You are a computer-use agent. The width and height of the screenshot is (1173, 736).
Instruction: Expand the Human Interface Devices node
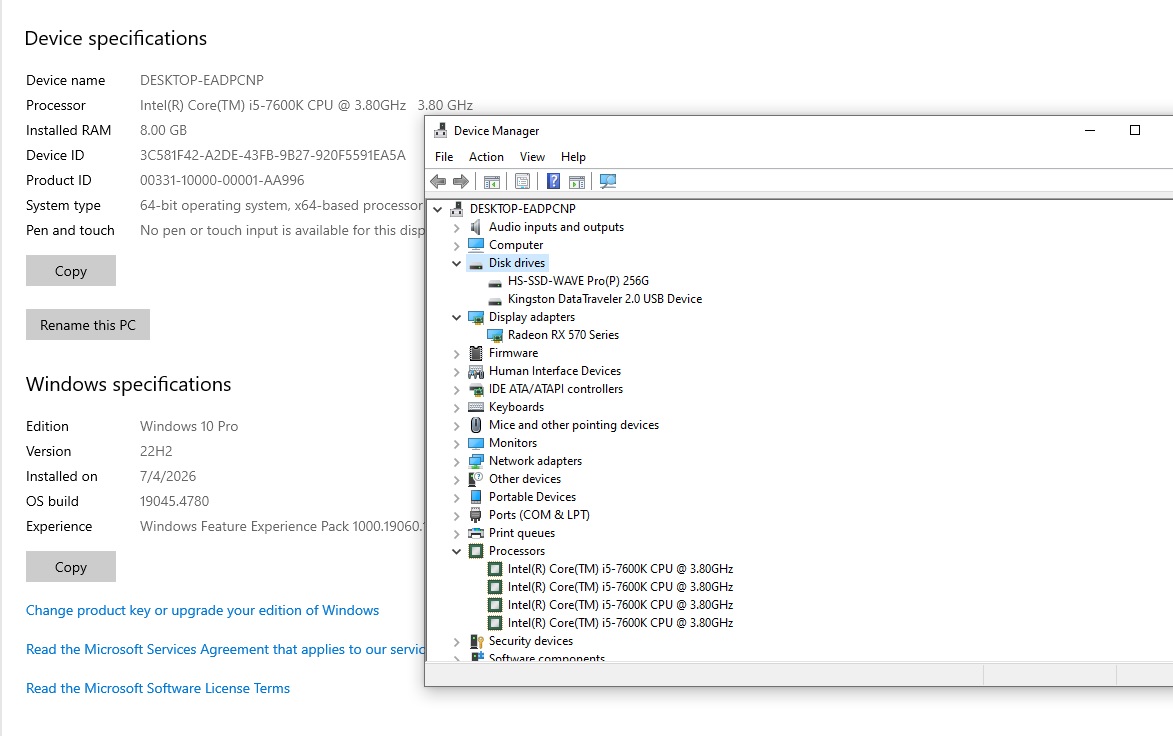point(456,371)
